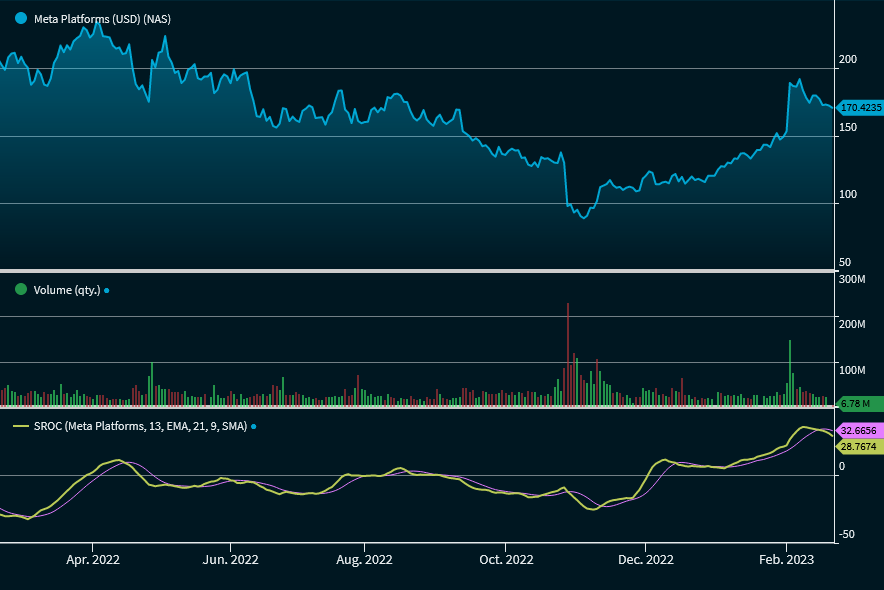Click the 300M volume axis label

(x=851, y=278)
